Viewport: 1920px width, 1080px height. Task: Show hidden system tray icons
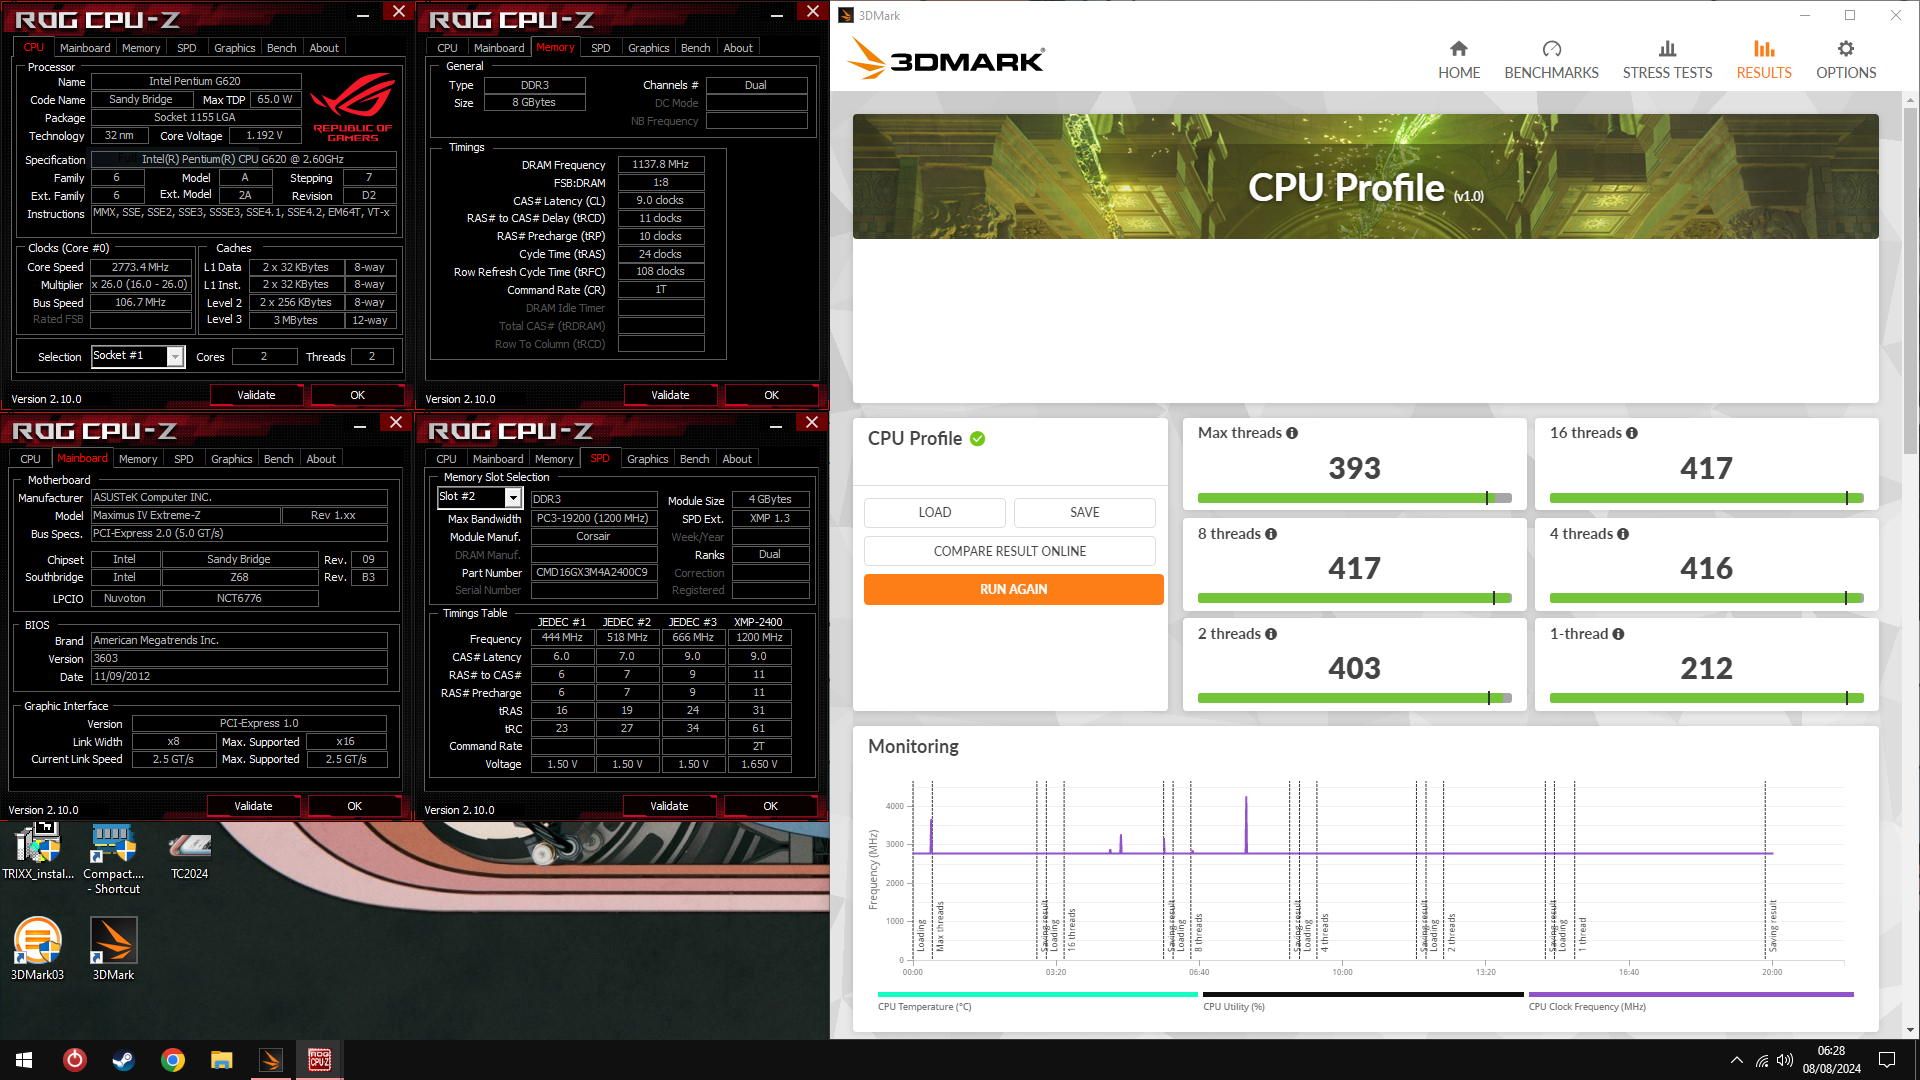(1736, 1060)
